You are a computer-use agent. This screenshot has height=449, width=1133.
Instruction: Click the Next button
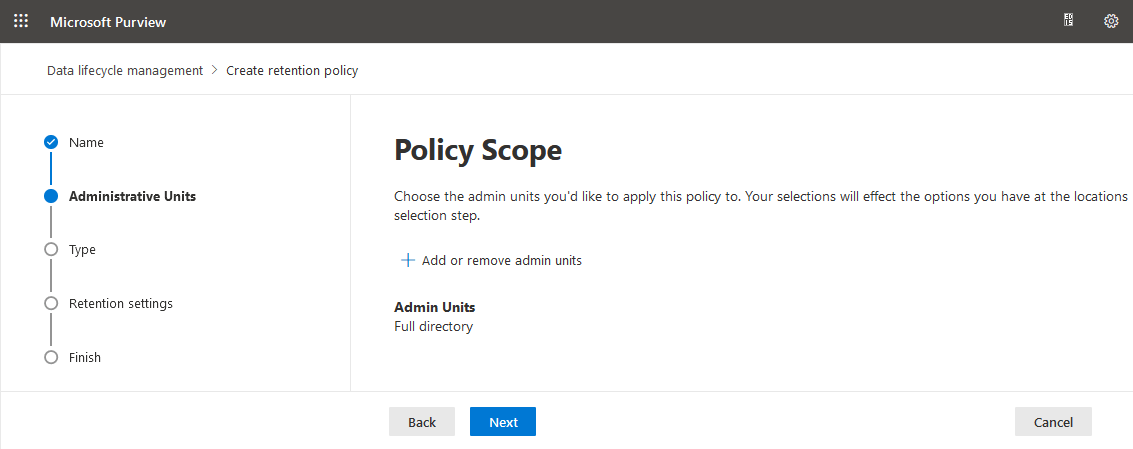click(503, 422)
